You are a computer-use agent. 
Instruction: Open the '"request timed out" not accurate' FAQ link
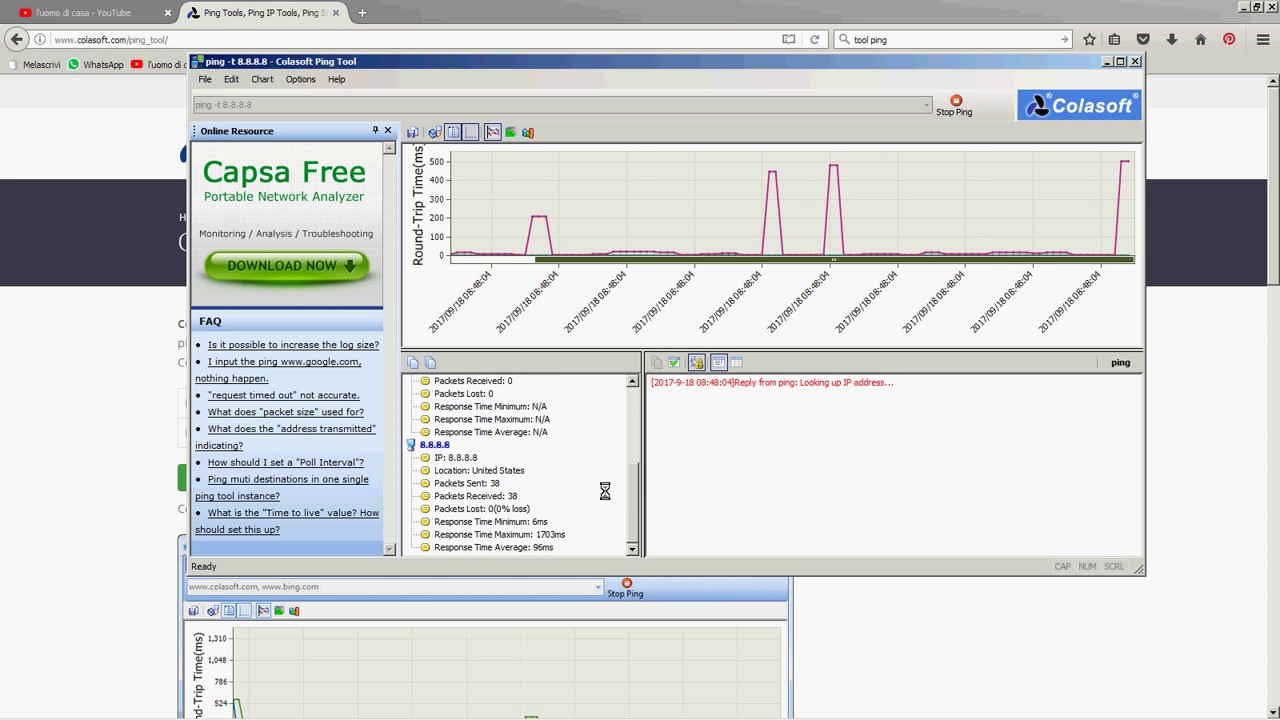tap(283, 395)
